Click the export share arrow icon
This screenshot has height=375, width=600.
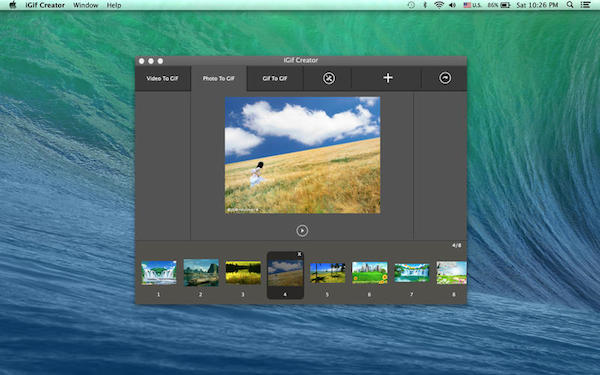445,78
